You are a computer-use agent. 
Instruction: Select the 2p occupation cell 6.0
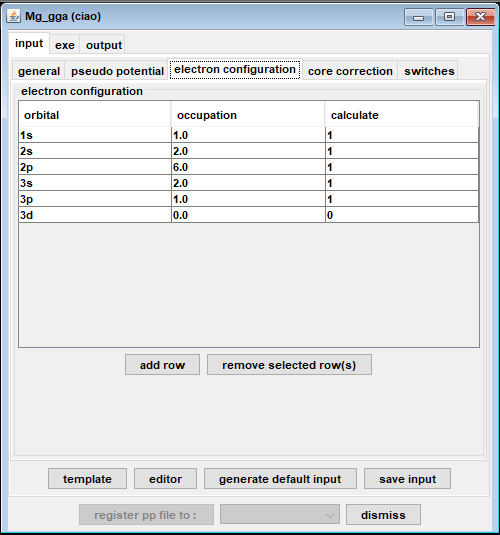point(248,167)
